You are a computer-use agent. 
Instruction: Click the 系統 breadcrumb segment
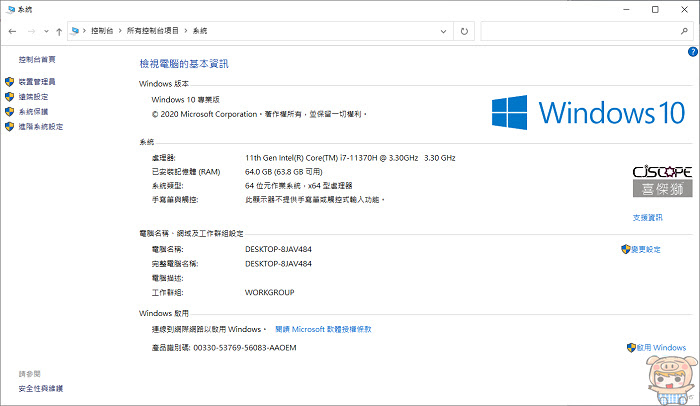[200, 31]
